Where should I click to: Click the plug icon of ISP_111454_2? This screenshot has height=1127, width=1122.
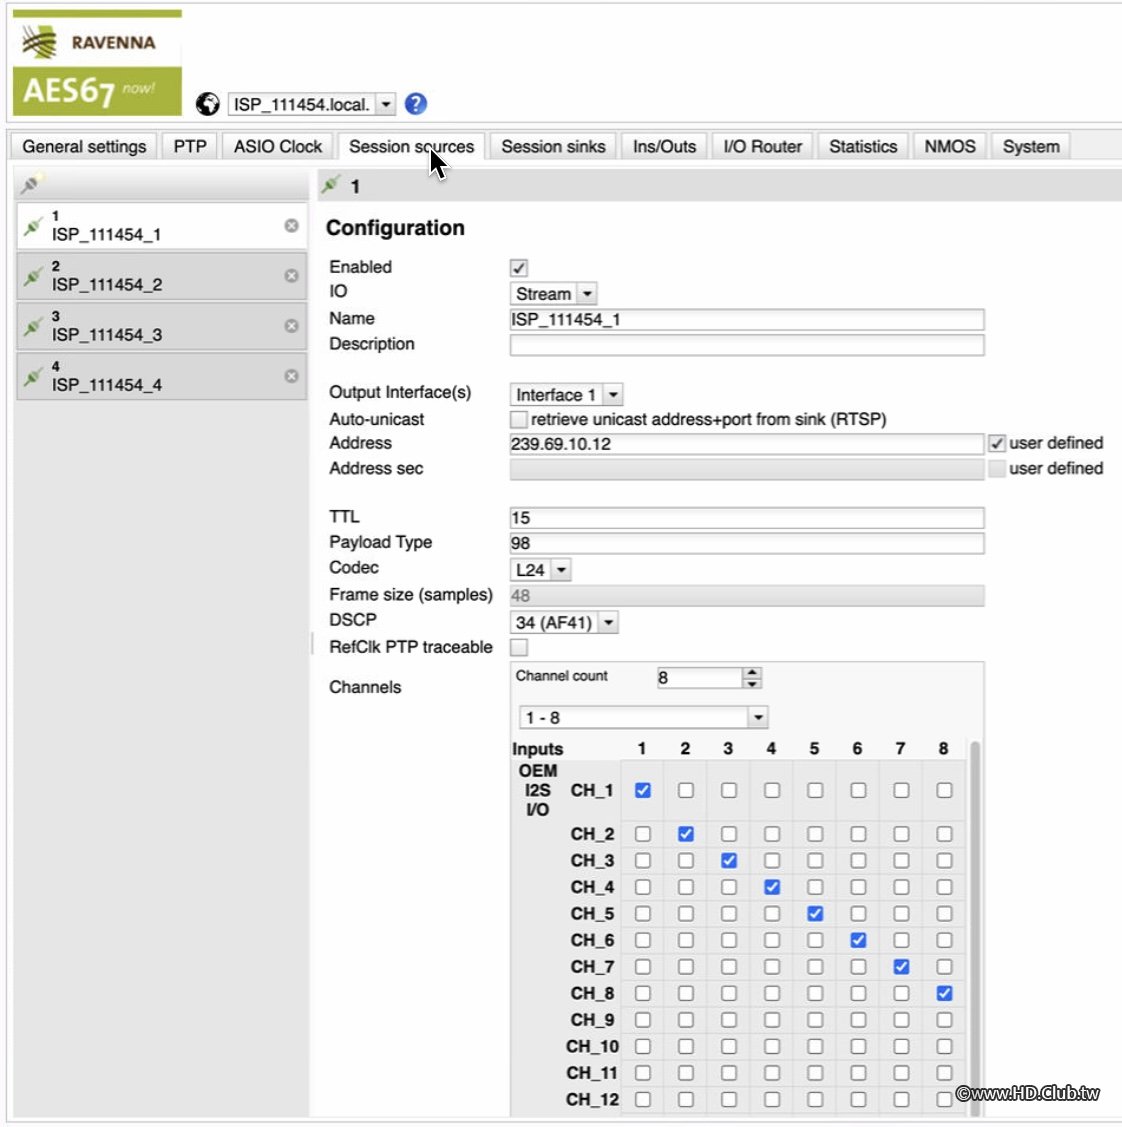pyautogui.click(x=32, y=277)
